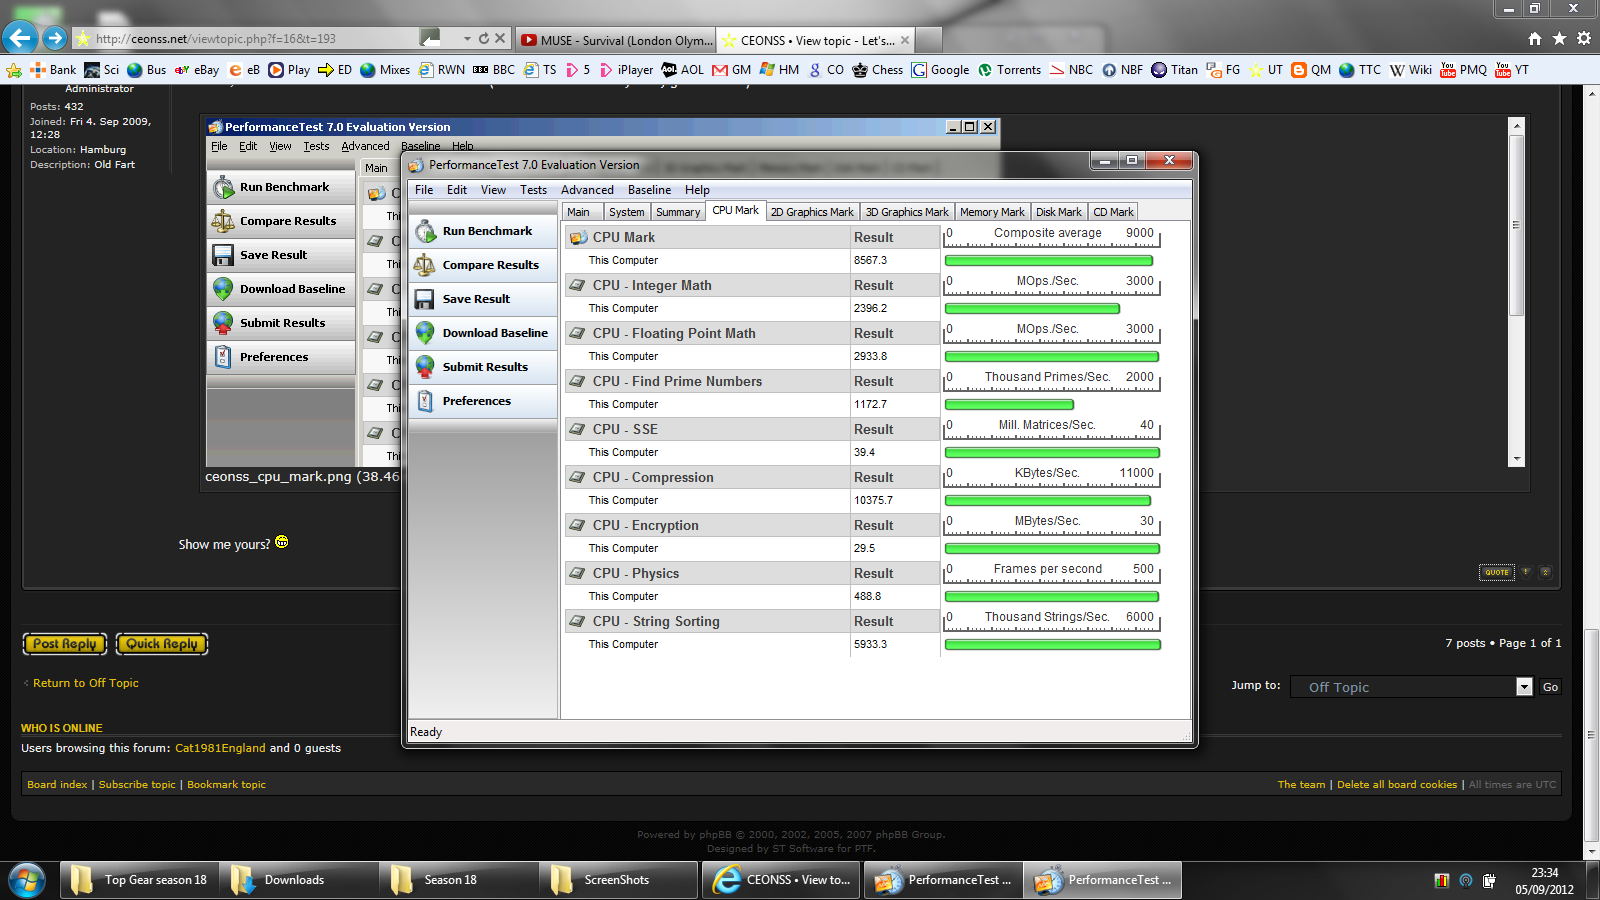
Task: Switch to the 3D Graphics Mark tab
Action: [906, 212]
